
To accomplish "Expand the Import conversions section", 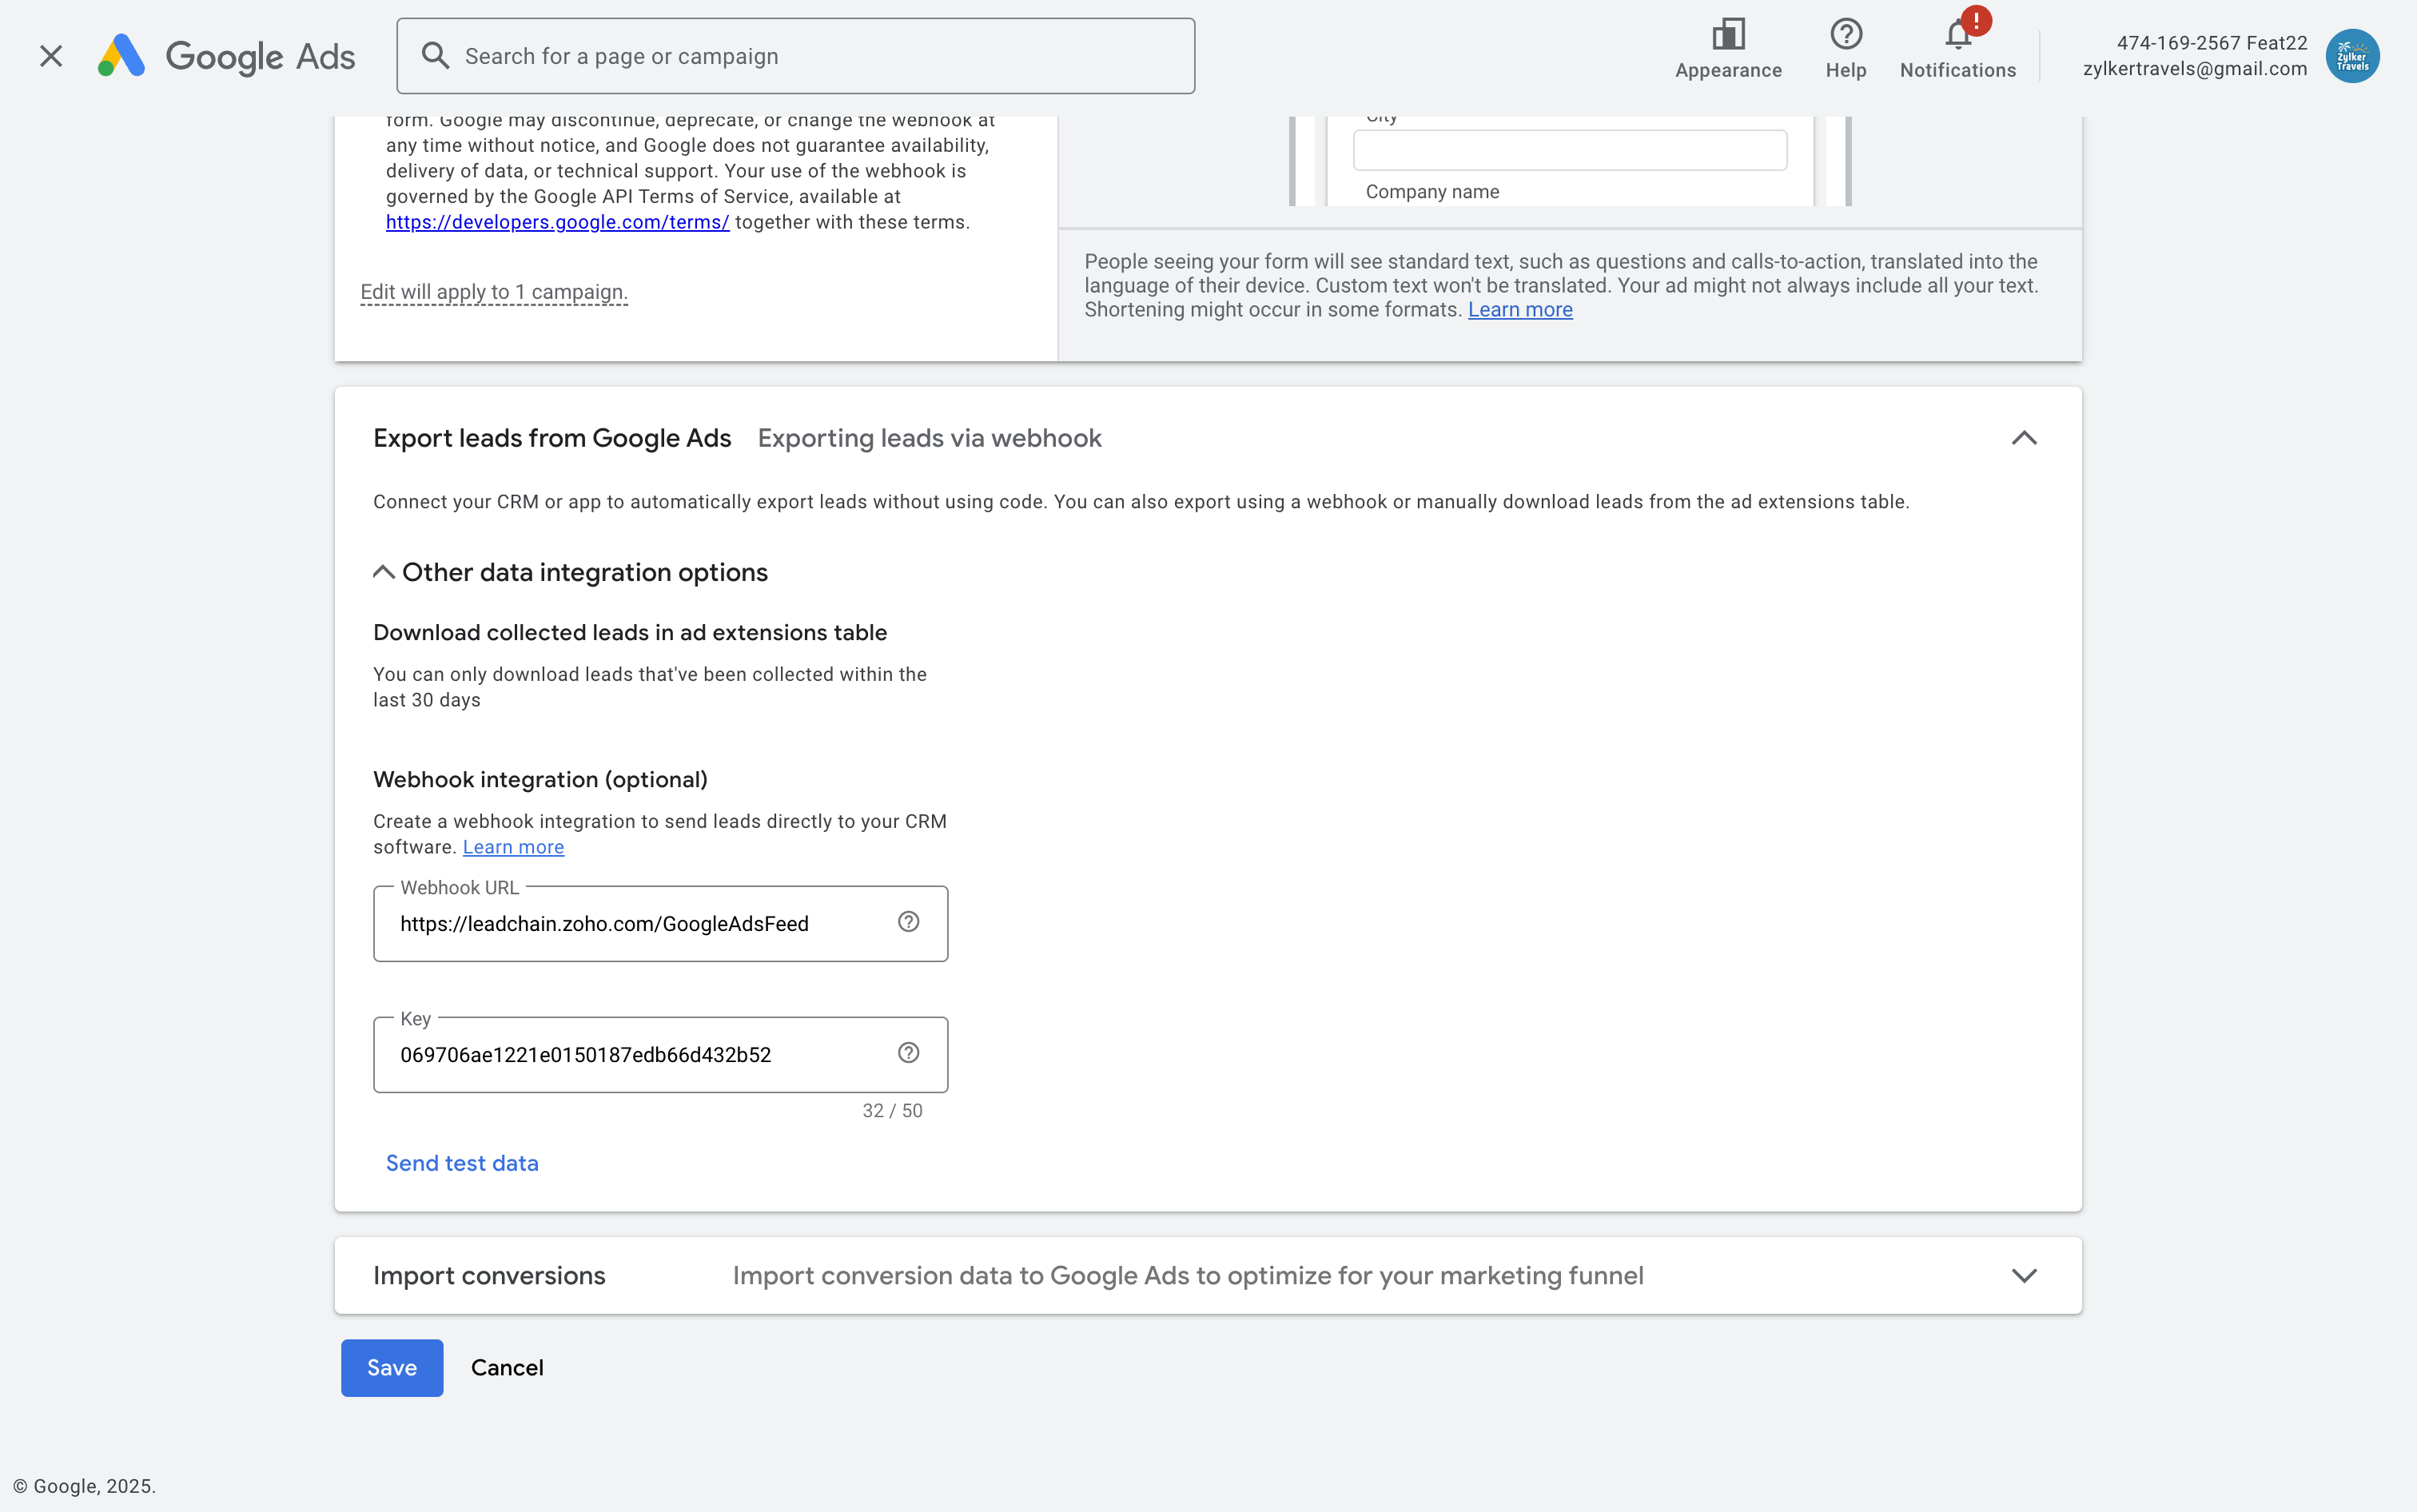I will (x=2023, y=1275).
